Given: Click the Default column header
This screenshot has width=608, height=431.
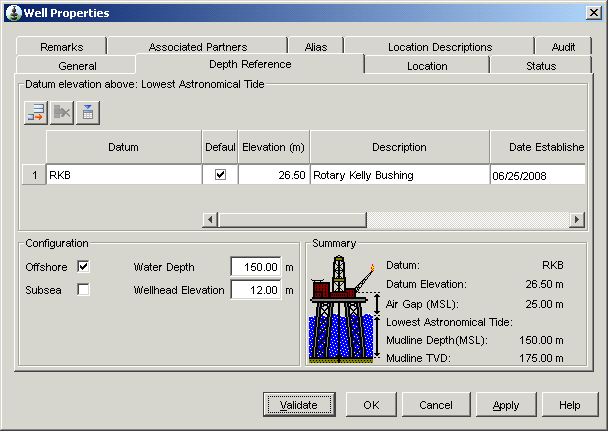Looking at the screenshot, I should click(220, 147).
